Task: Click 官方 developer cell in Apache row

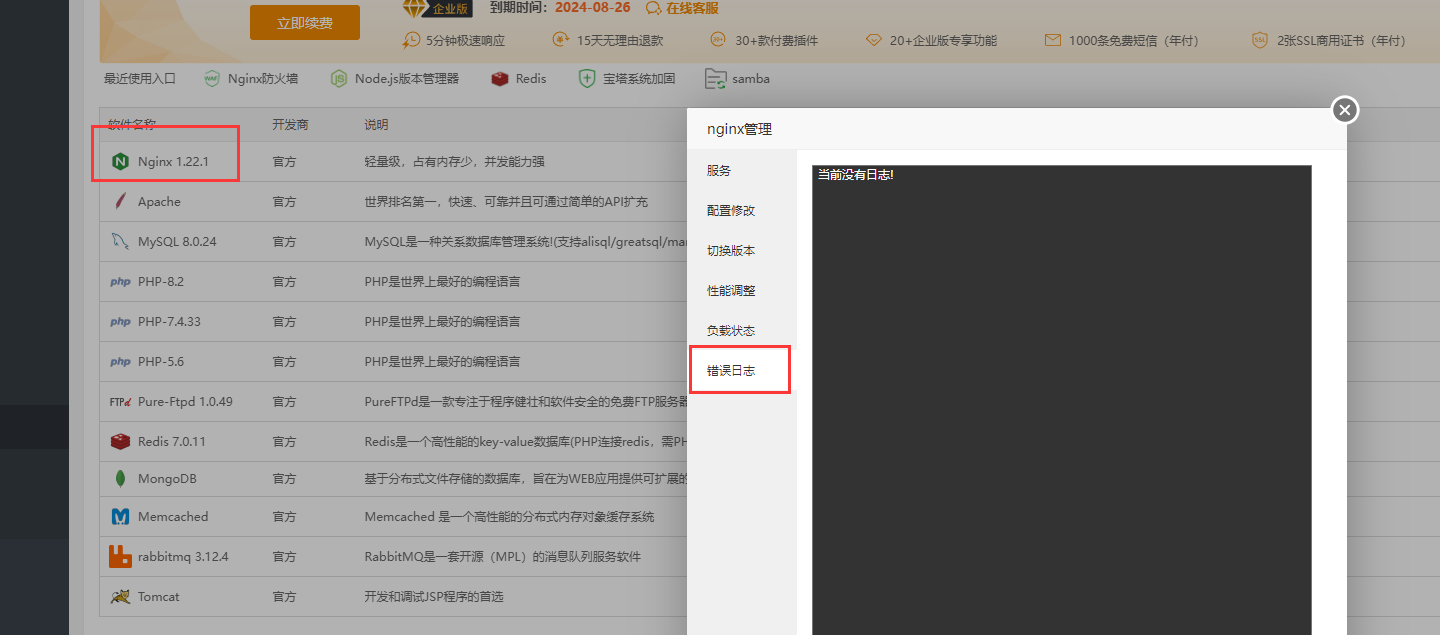Action: click(285, 201)
